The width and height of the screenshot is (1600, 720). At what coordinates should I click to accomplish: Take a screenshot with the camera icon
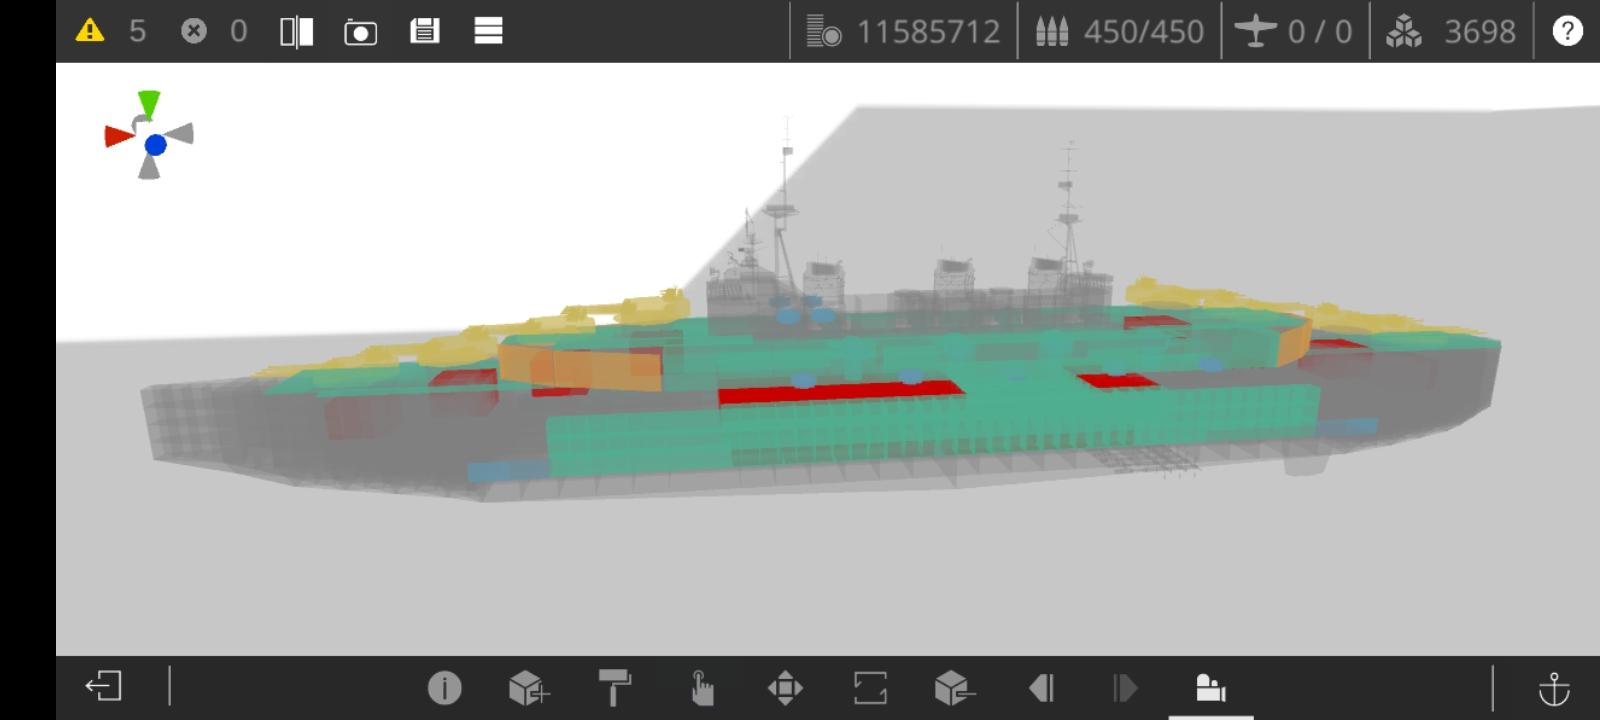click(360, 32)
